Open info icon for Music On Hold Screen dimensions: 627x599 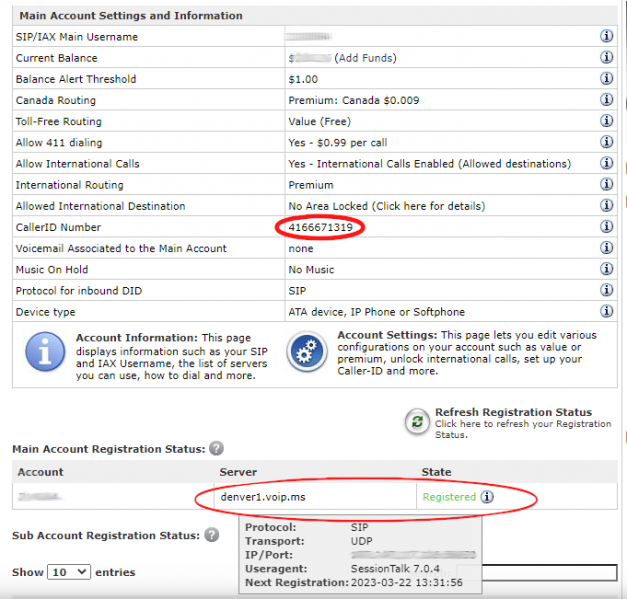coord(606,269)
